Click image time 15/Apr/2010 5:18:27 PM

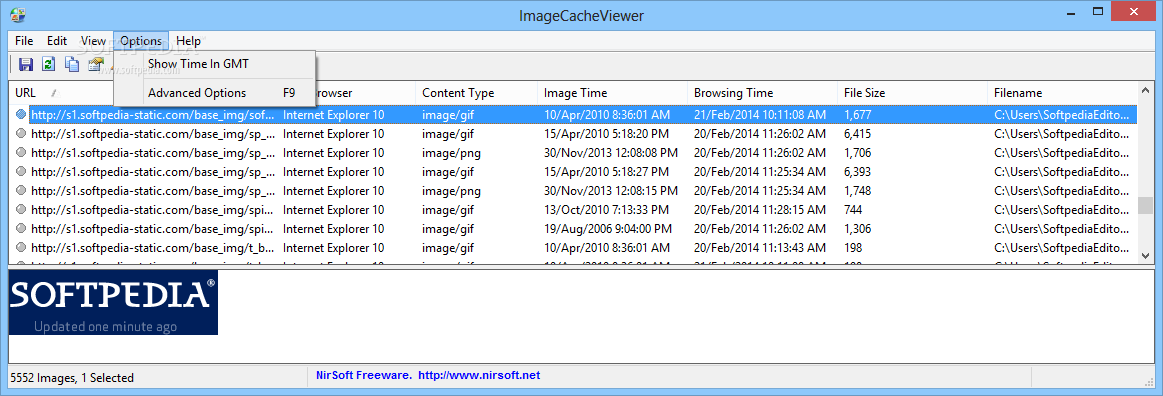point(607,171)
